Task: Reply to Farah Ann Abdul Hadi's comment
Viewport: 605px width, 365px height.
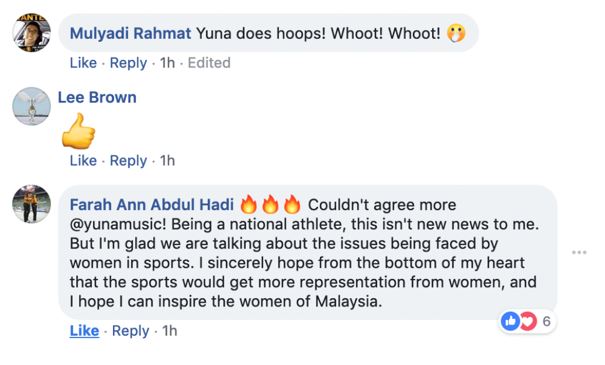Action: click(130, 331)
